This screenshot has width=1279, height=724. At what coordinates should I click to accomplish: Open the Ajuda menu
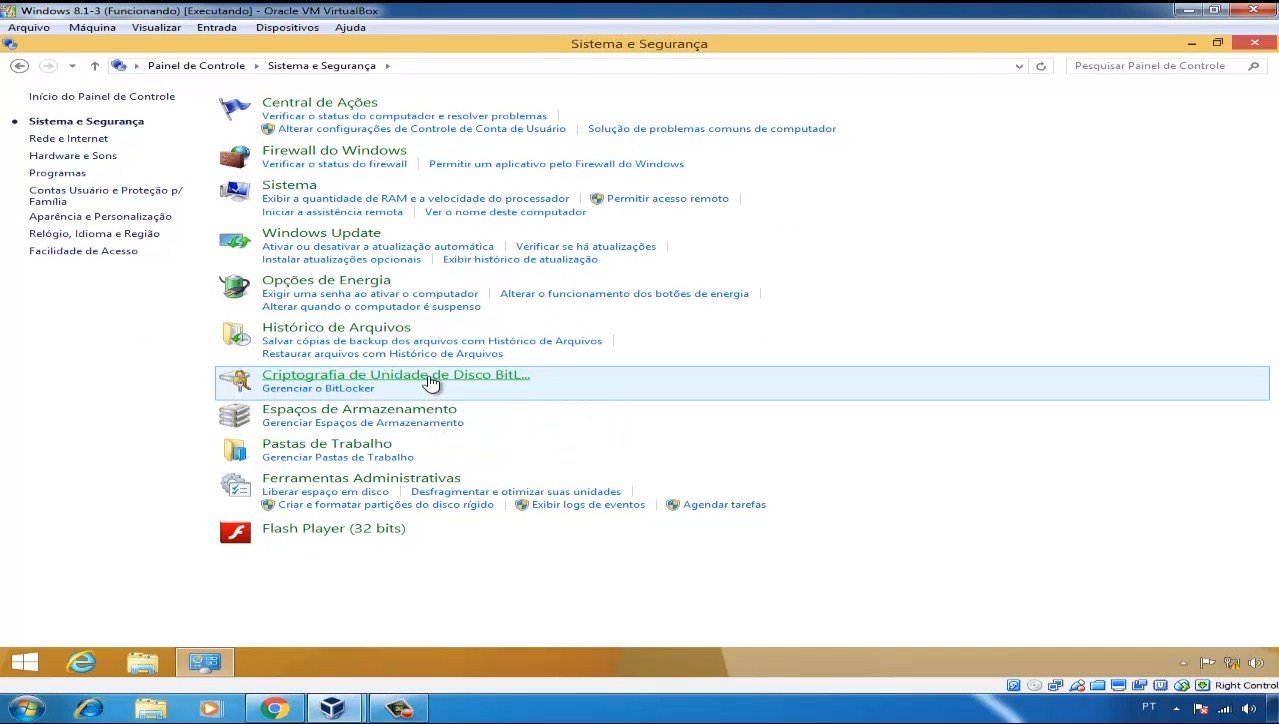350,27
